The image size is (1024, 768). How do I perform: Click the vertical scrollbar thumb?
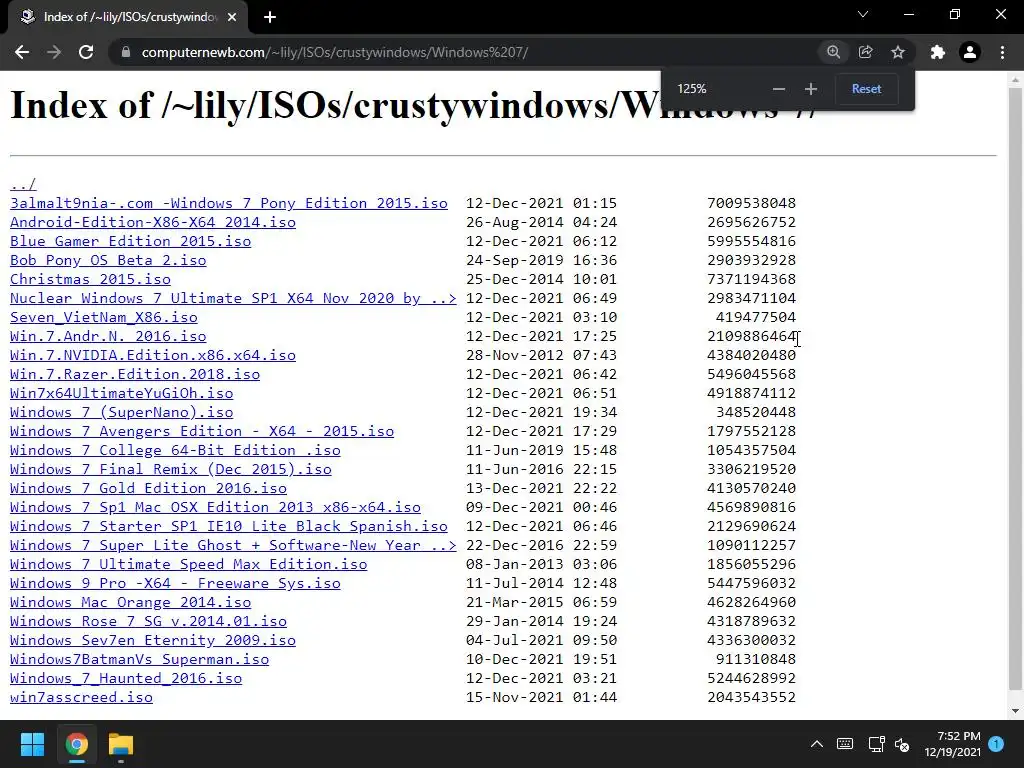[x=1015, y=388]
